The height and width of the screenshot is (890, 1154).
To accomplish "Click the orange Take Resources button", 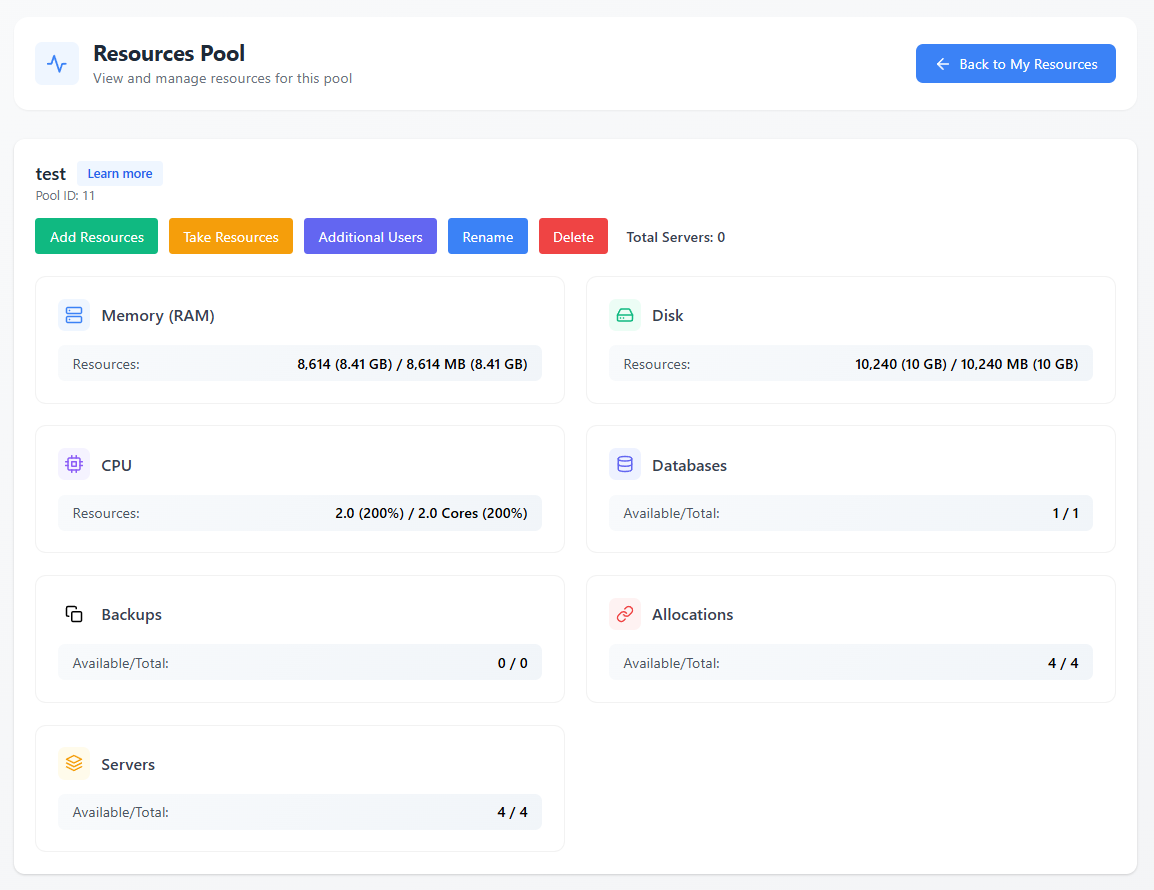I will 231,236.
